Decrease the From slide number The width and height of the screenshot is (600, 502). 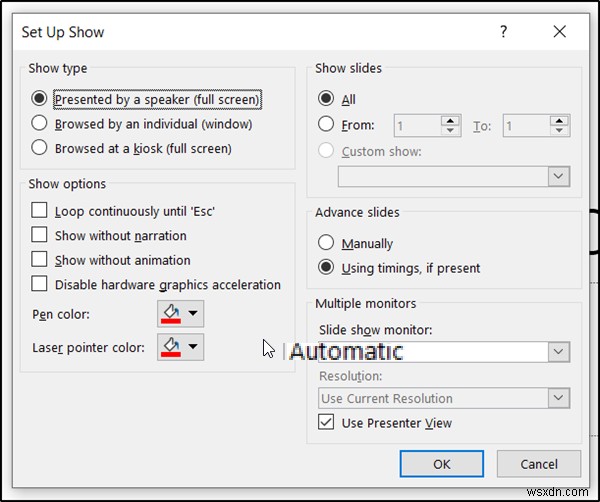tap(450, 130)
